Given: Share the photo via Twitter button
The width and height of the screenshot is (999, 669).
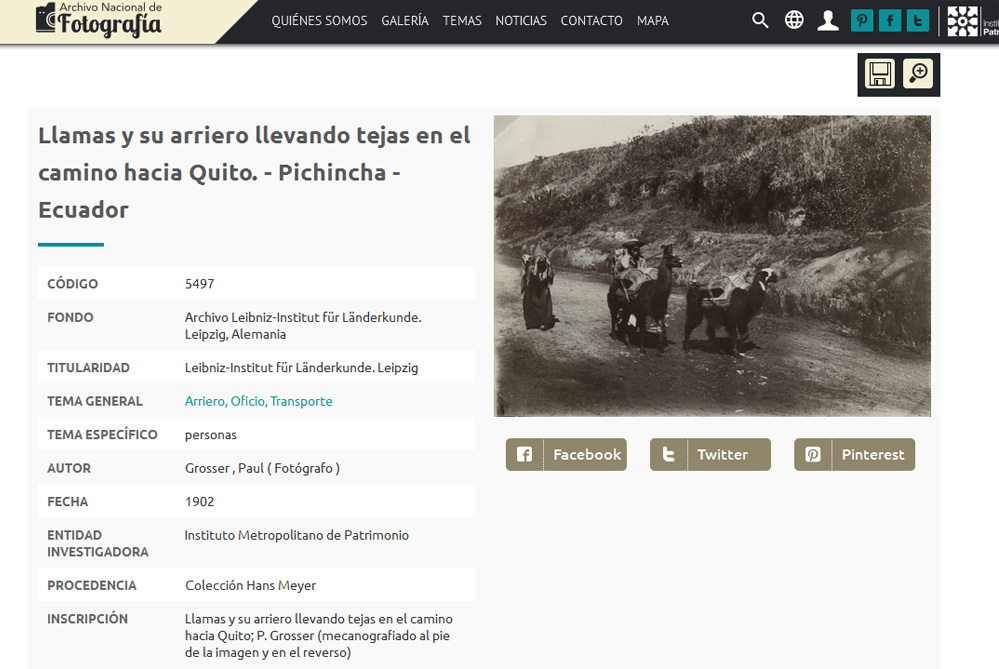Looking at the screenshot, I should (x=710, y=454).
